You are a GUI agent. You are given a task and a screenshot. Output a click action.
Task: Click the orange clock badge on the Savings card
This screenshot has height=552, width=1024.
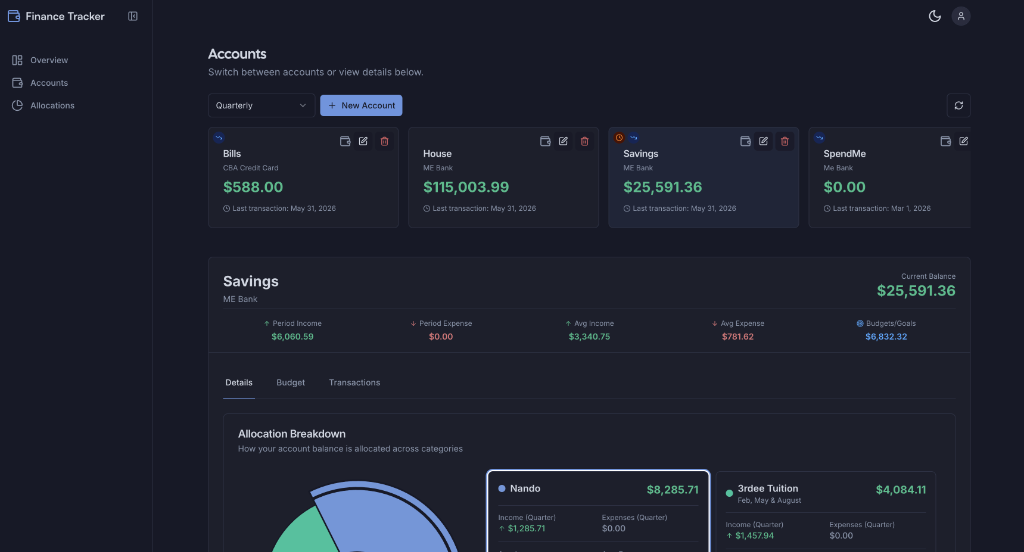click(619, 138)
